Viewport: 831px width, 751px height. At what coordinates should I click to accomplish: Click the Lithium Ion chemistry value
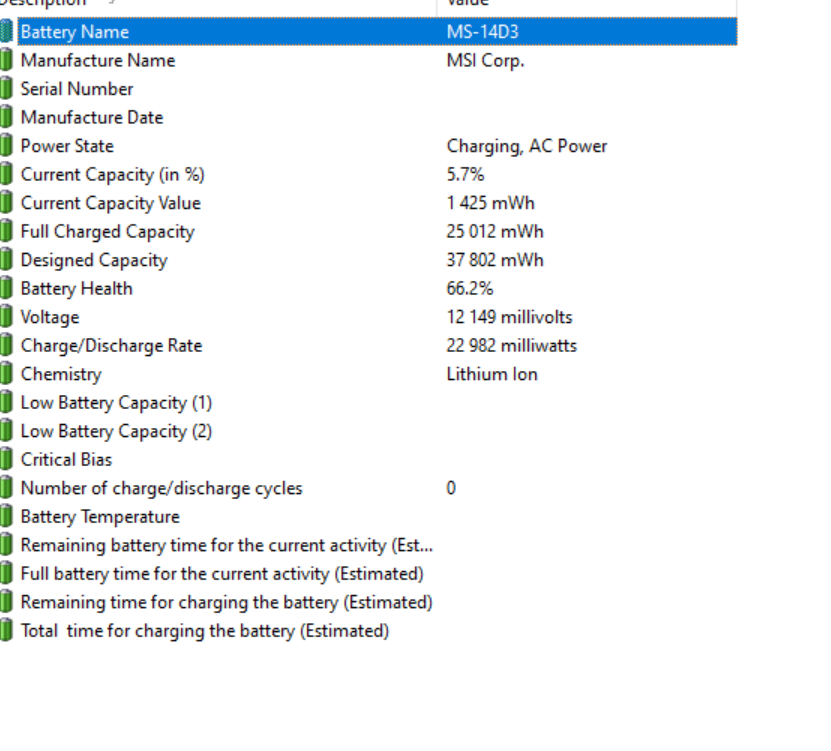tap(492, 375)
